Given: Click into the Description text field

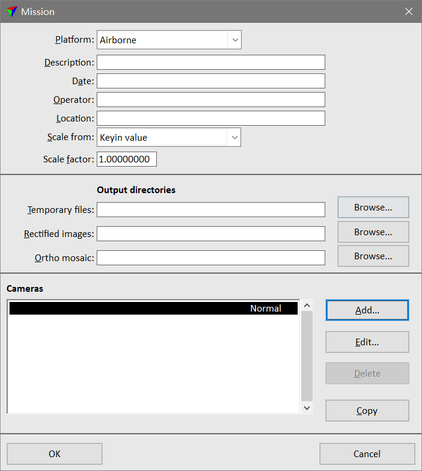Looking at the screenshot, I should point(211,62).
